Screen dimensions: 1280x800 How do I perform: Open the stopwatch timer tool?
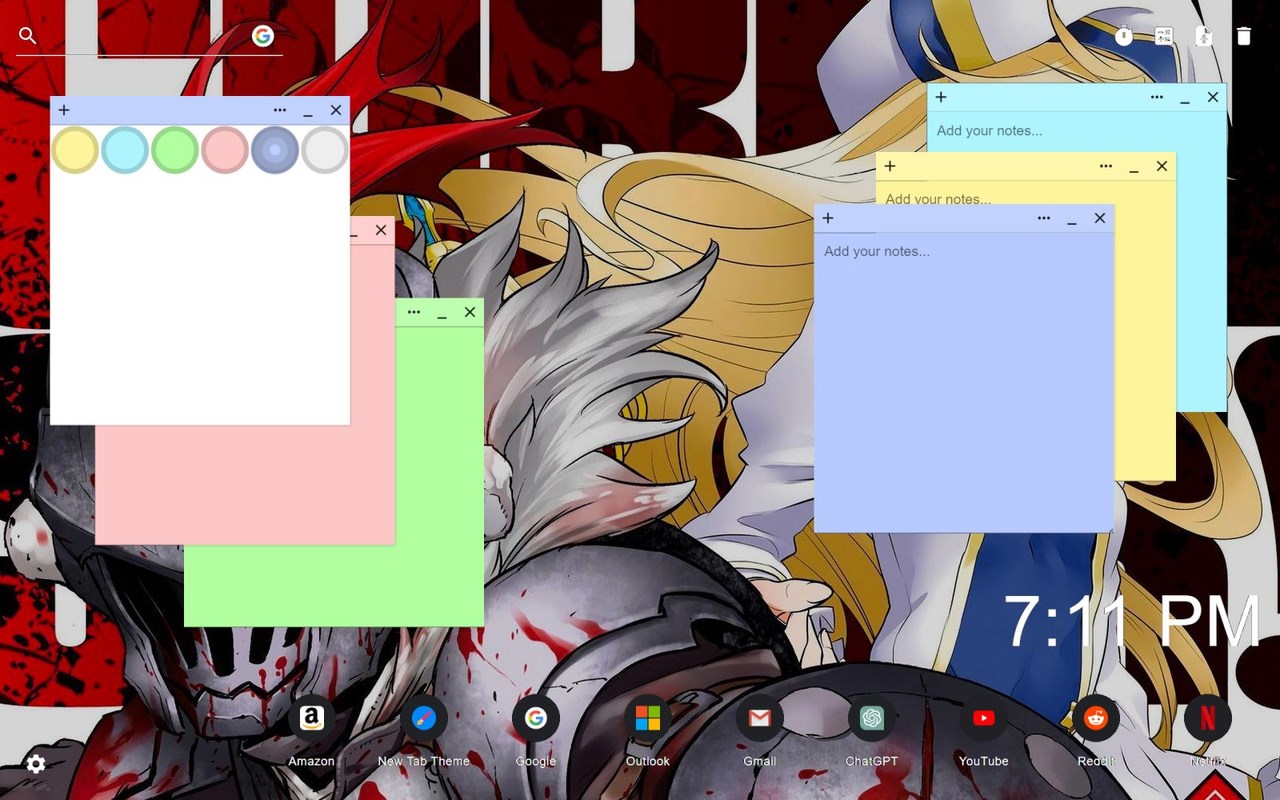pos(1124,36)
